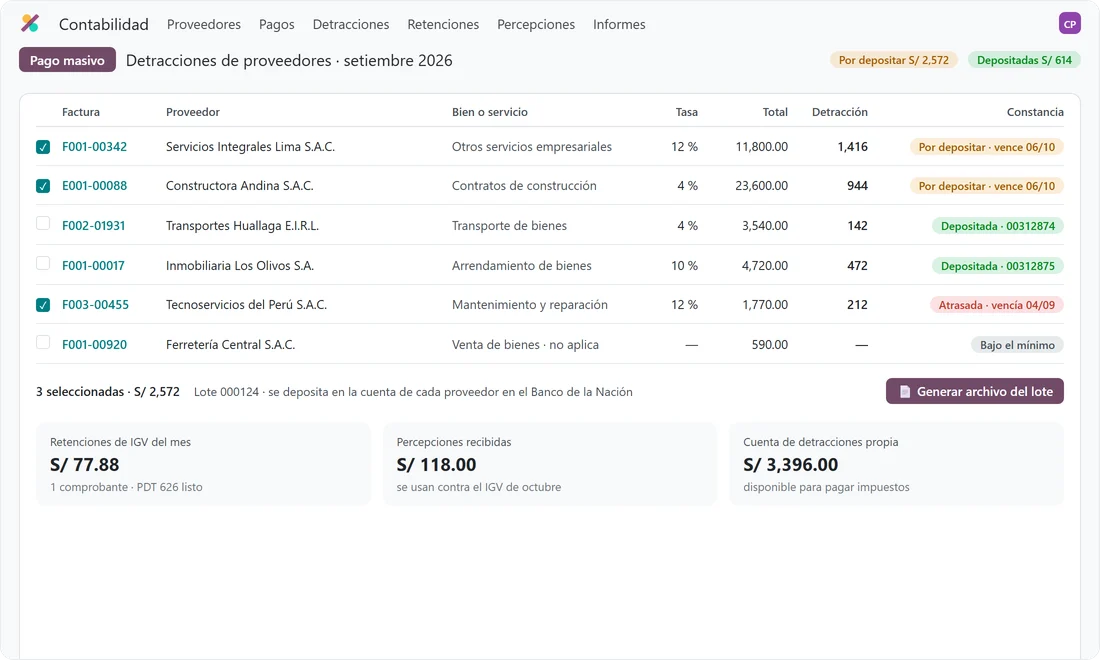
Task: Open the Retenciones menu
Action: point(443,24)
